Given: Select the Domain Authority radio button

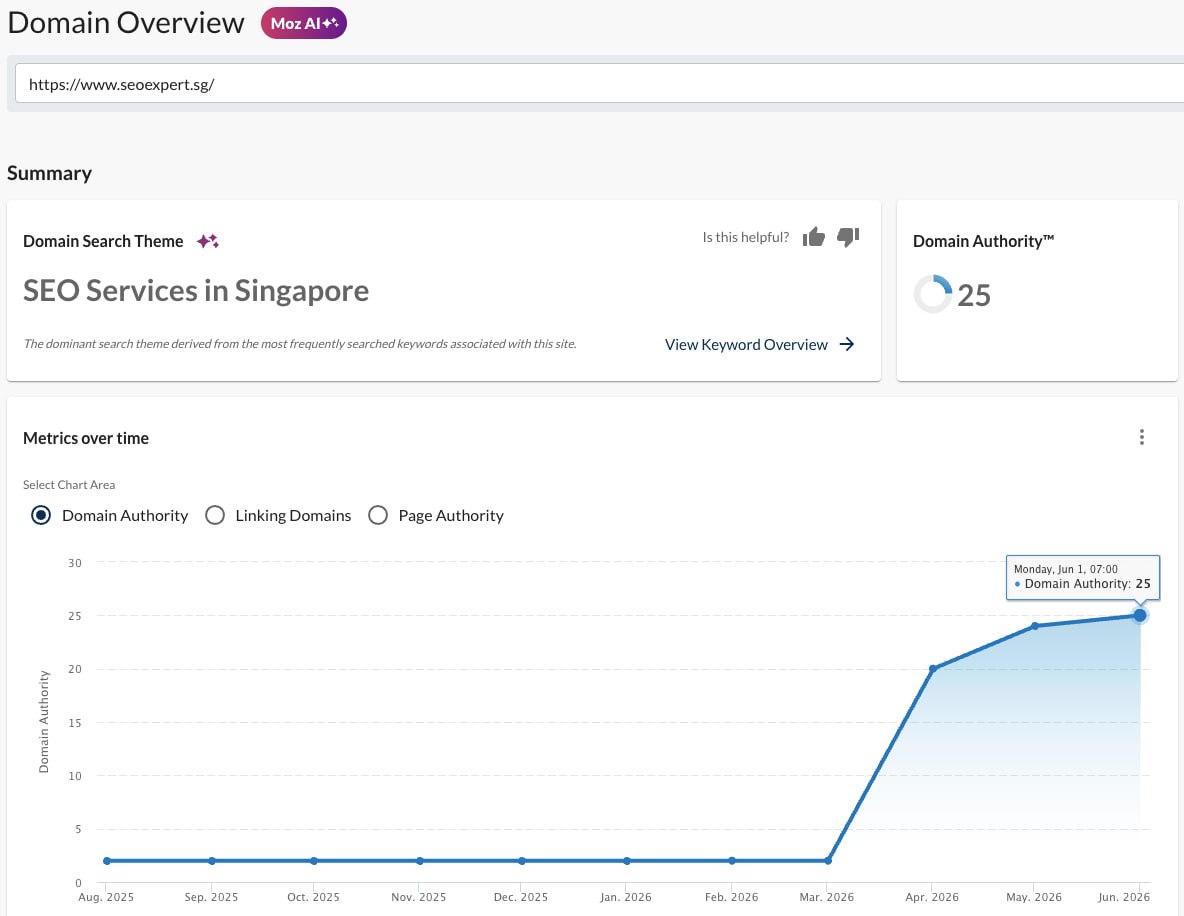Looking at the screenshot, I should (x=41, y=515).
